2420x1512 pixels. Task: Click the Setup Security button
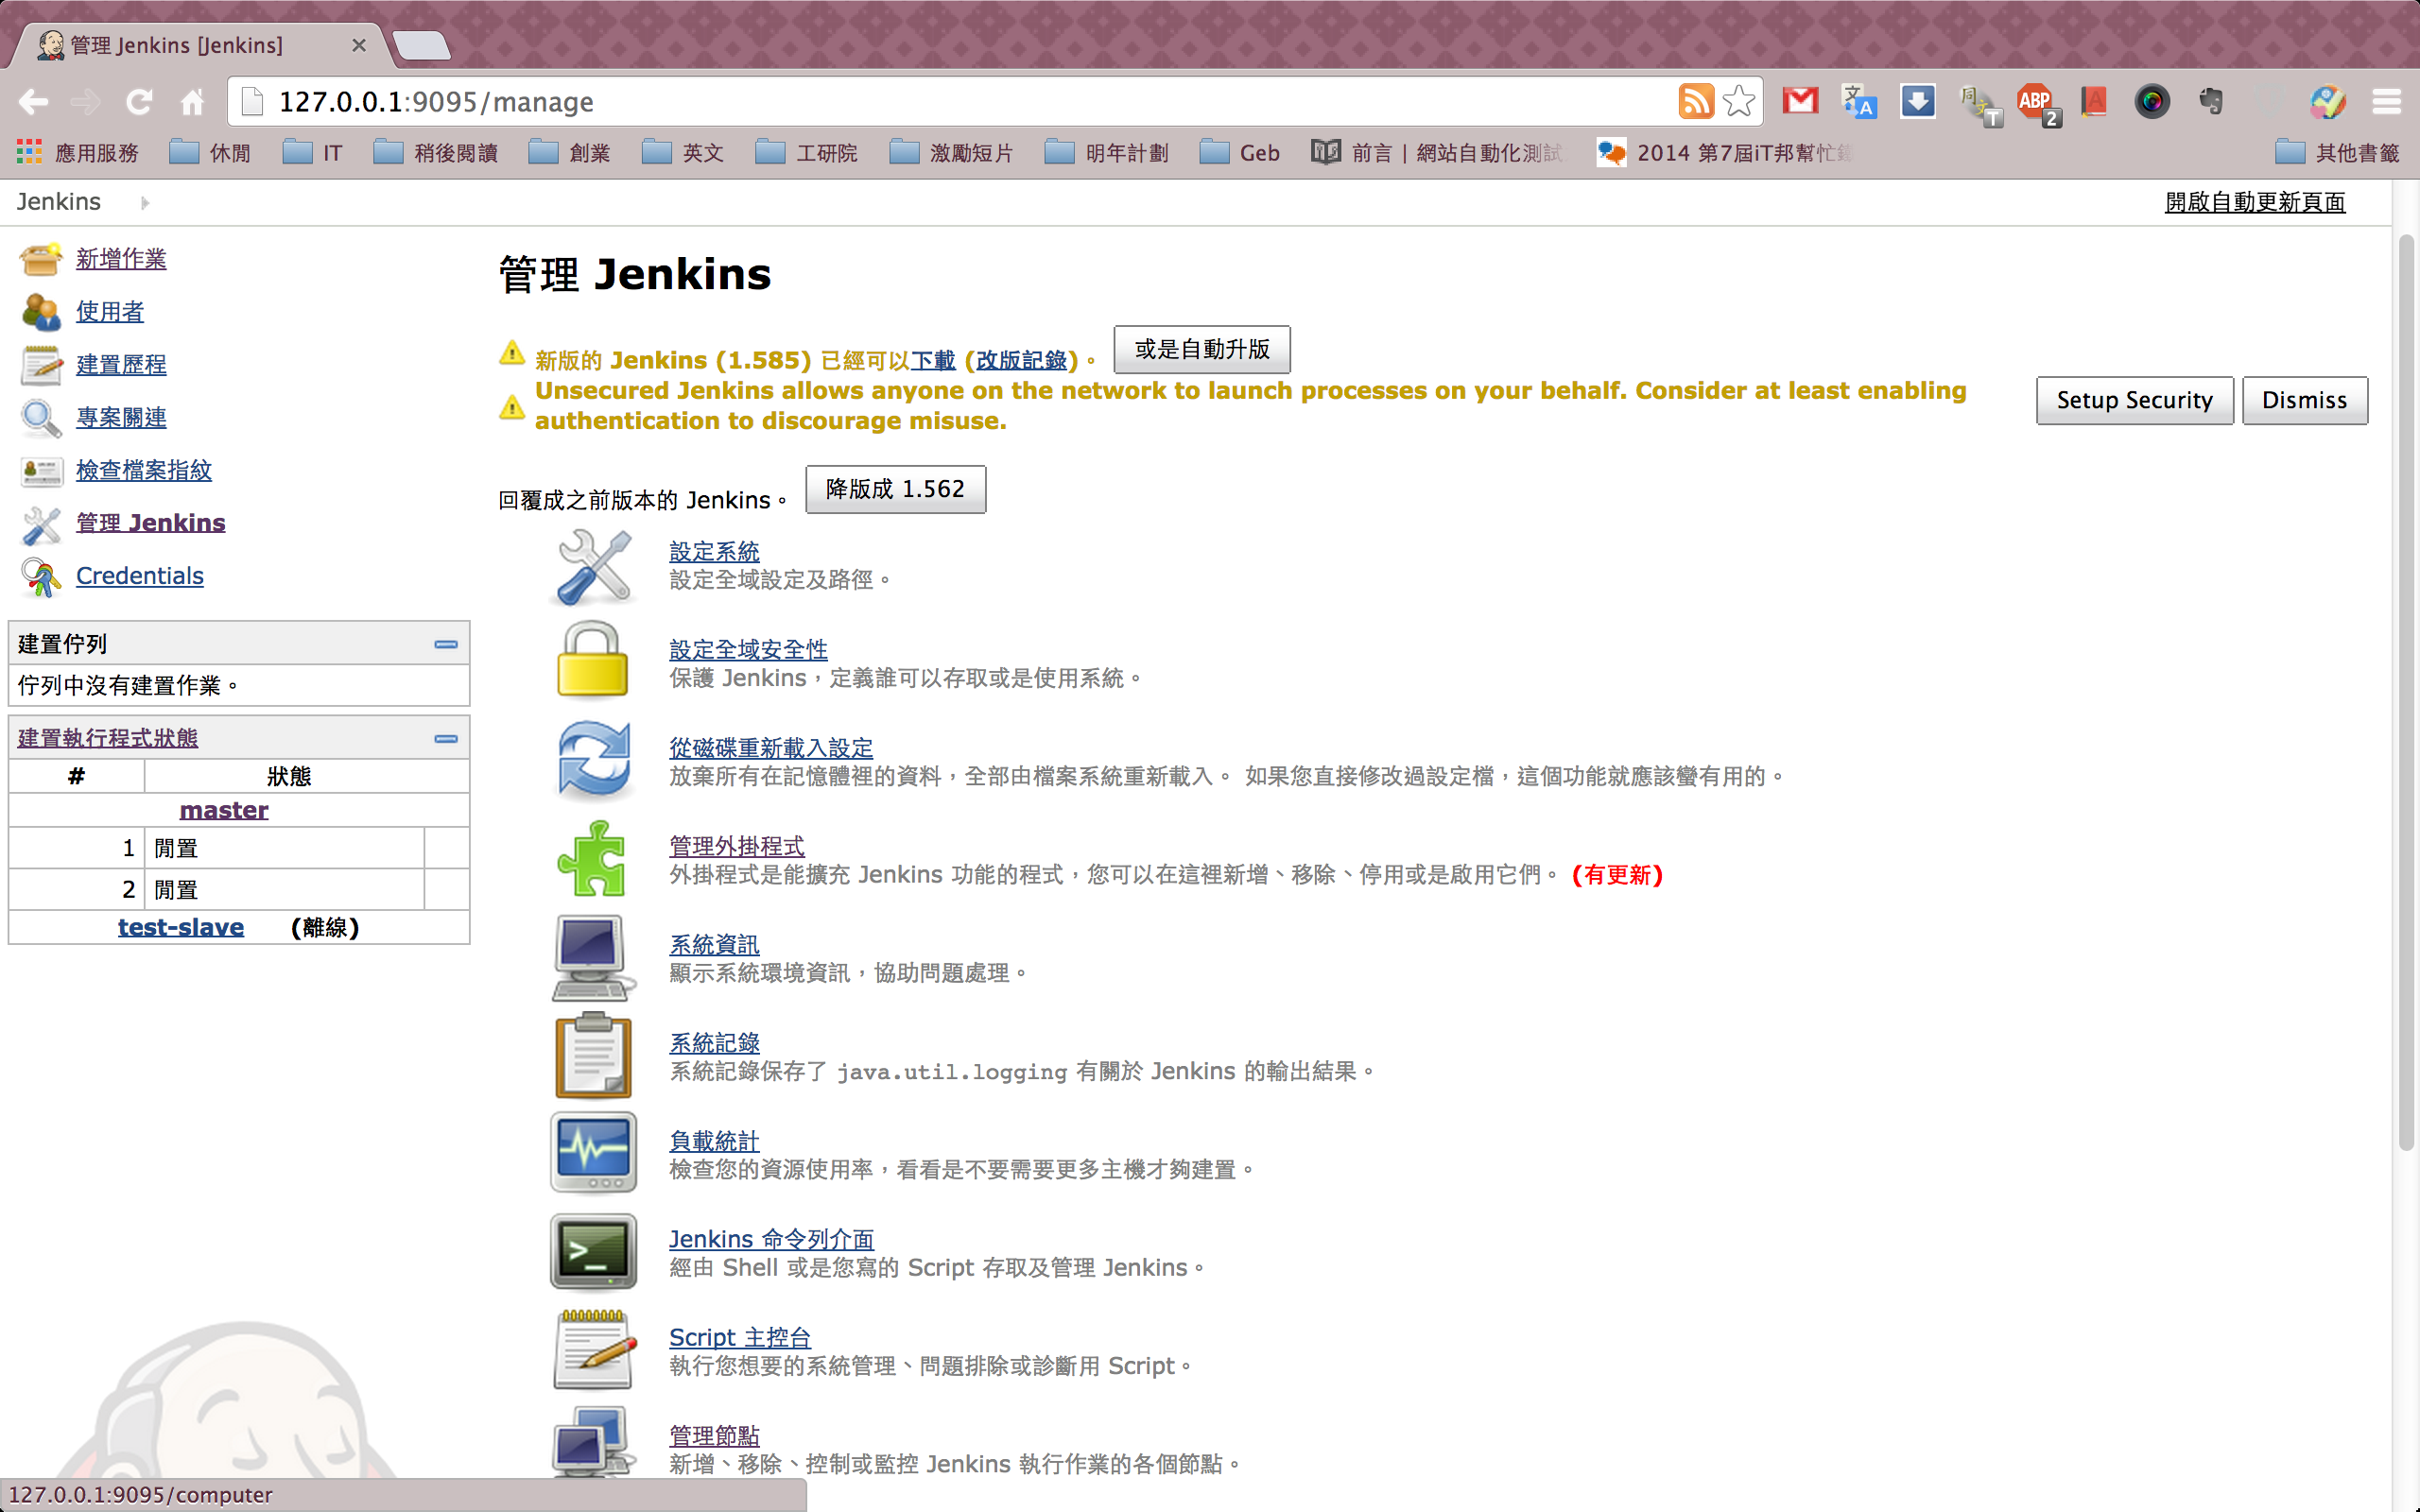click(x=2134, y=400)
